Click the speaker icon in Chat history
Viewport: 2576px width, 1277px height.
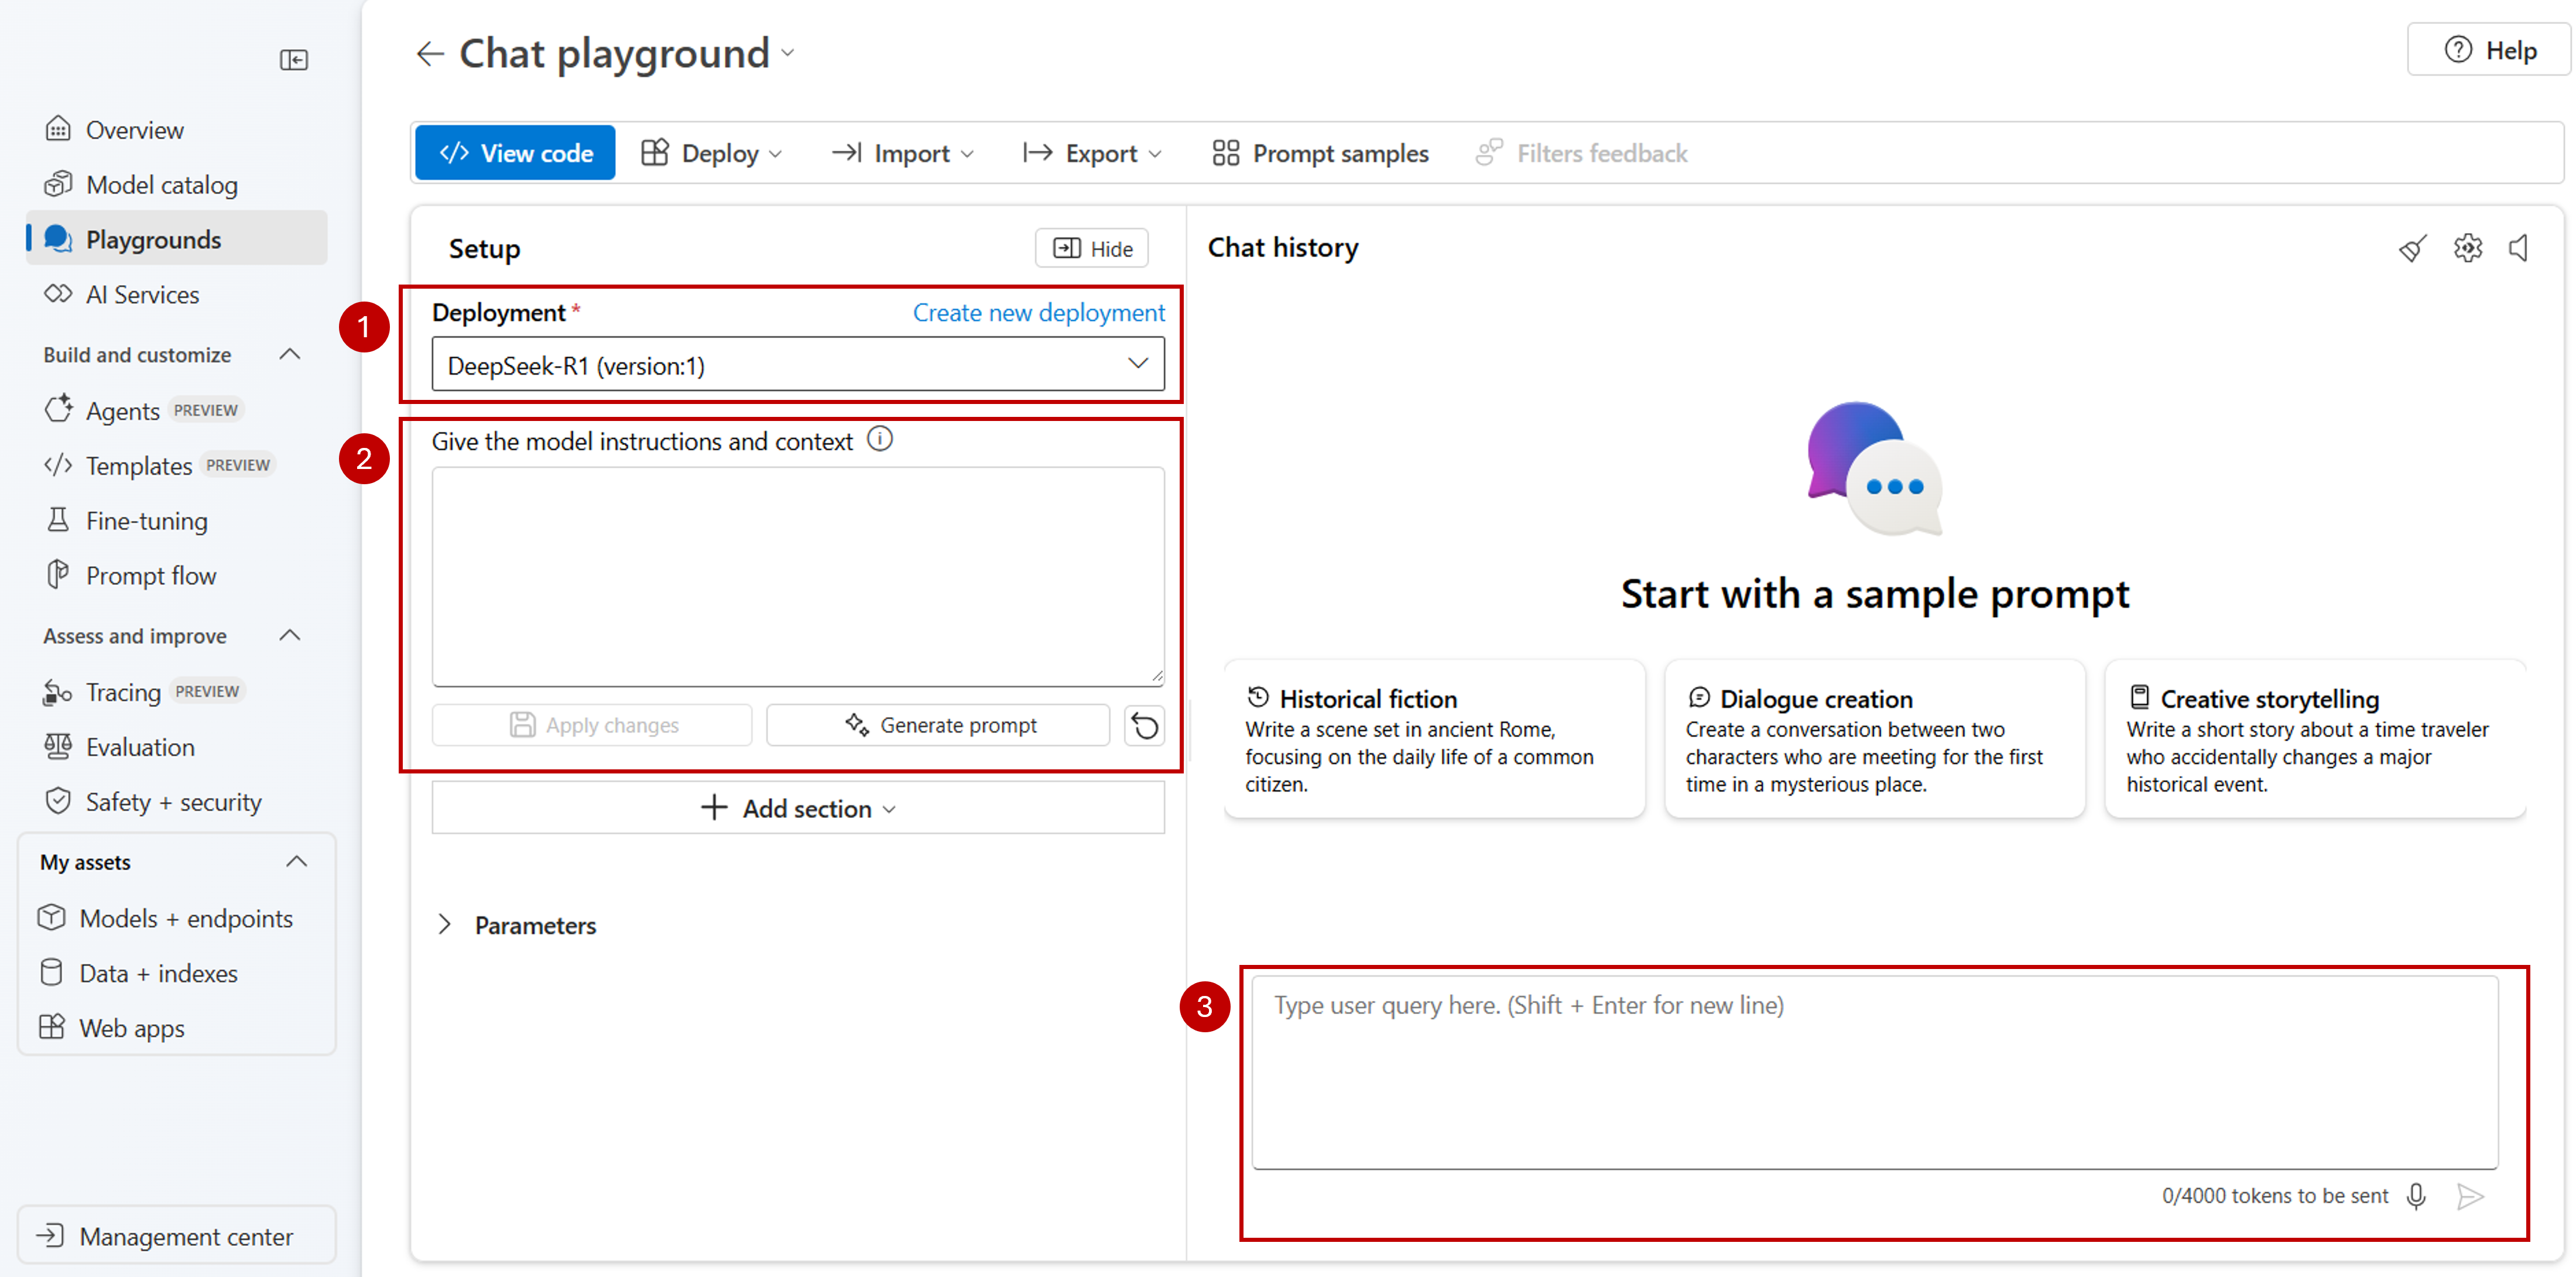point(2518,248)
